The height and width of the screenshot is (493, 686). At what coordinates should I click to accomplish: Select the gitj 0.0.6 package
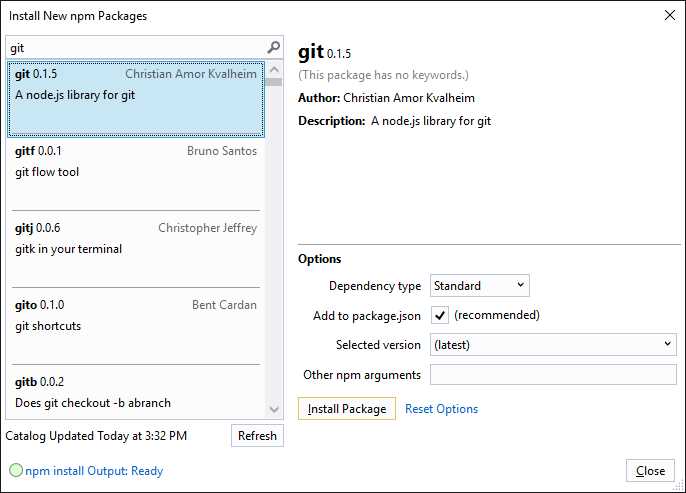tap(136, 252)
